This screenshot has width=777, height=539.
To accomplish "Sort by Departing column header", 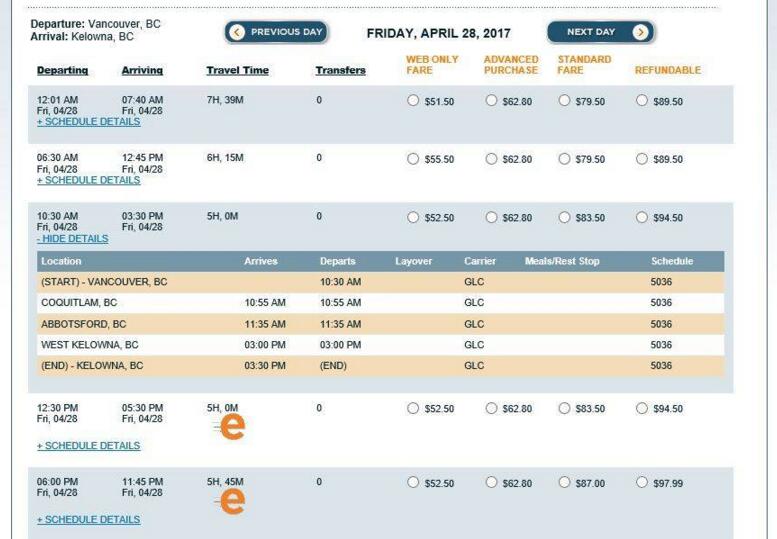I will click(62, 70).
